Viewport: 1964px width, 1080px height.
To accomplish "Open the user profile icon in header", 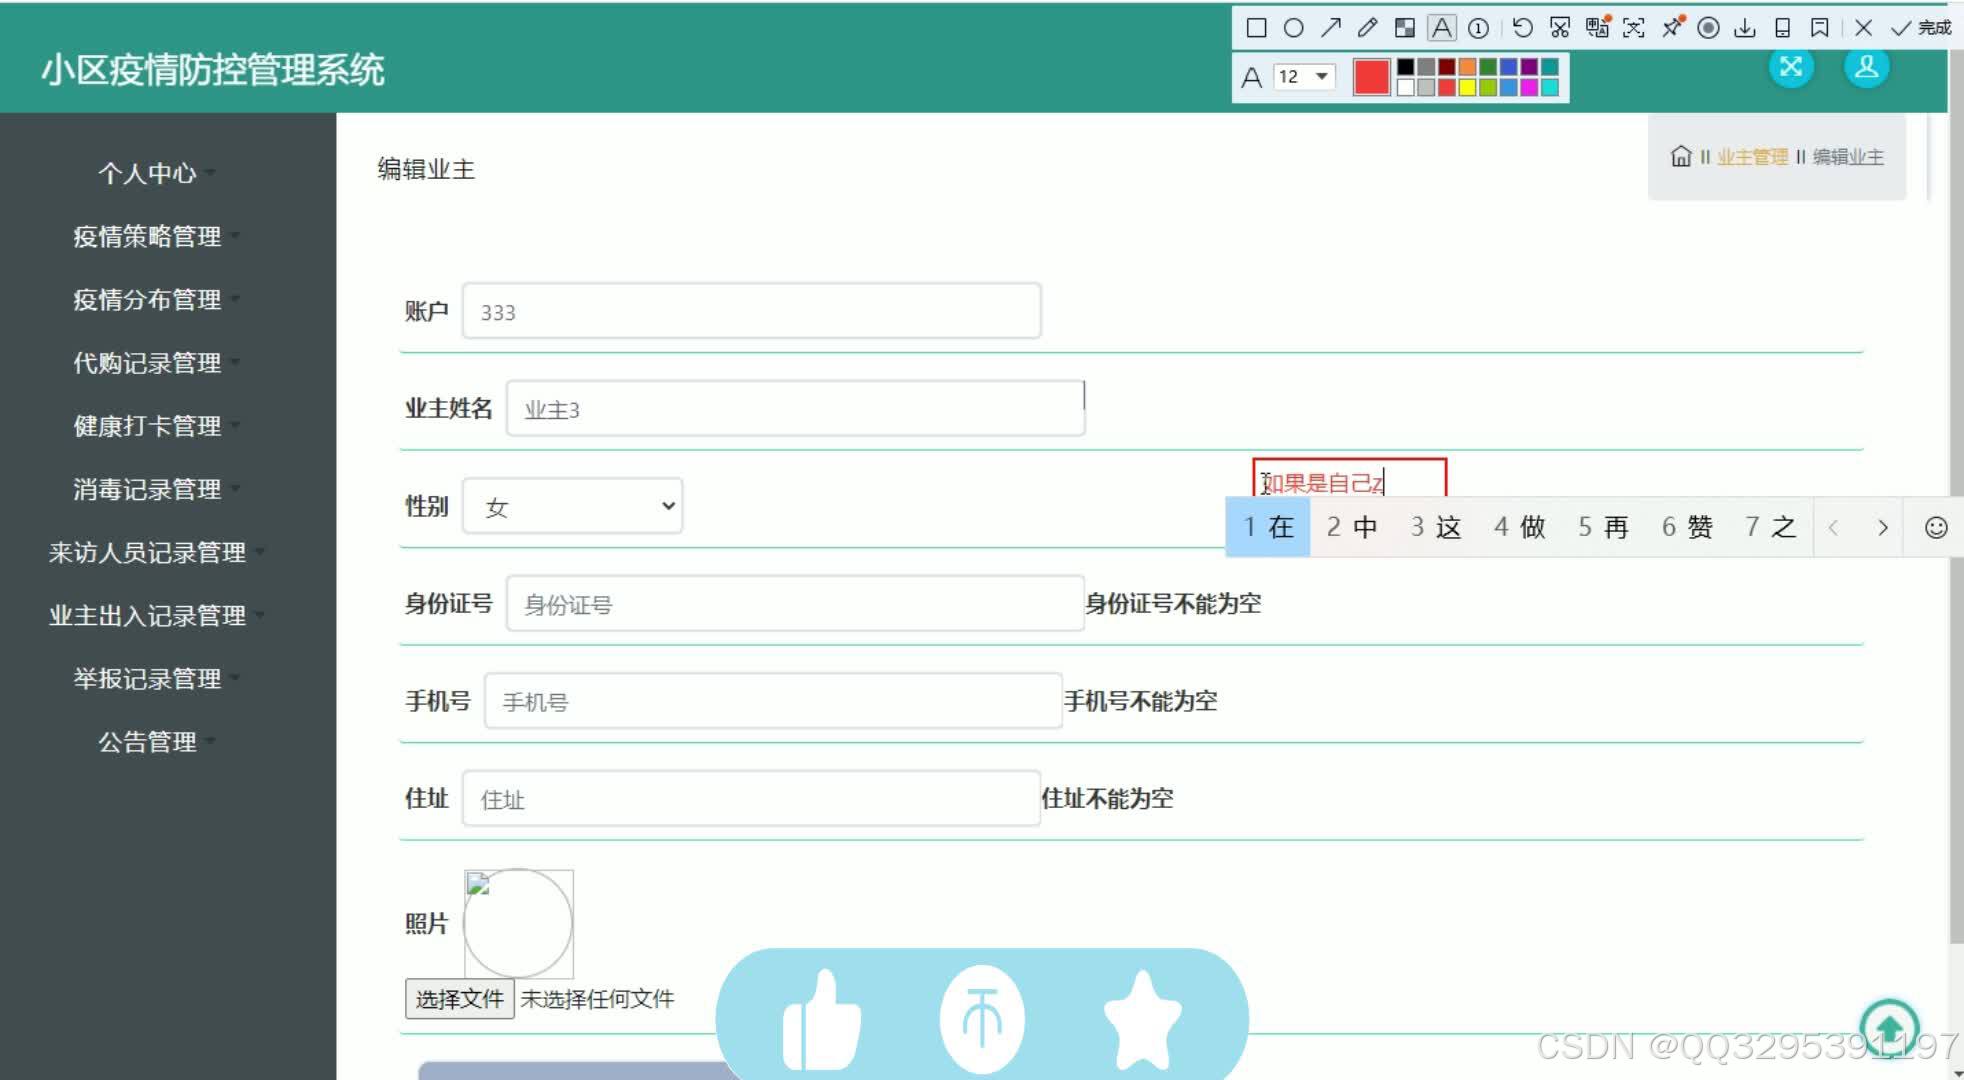I will [1866, 67].
